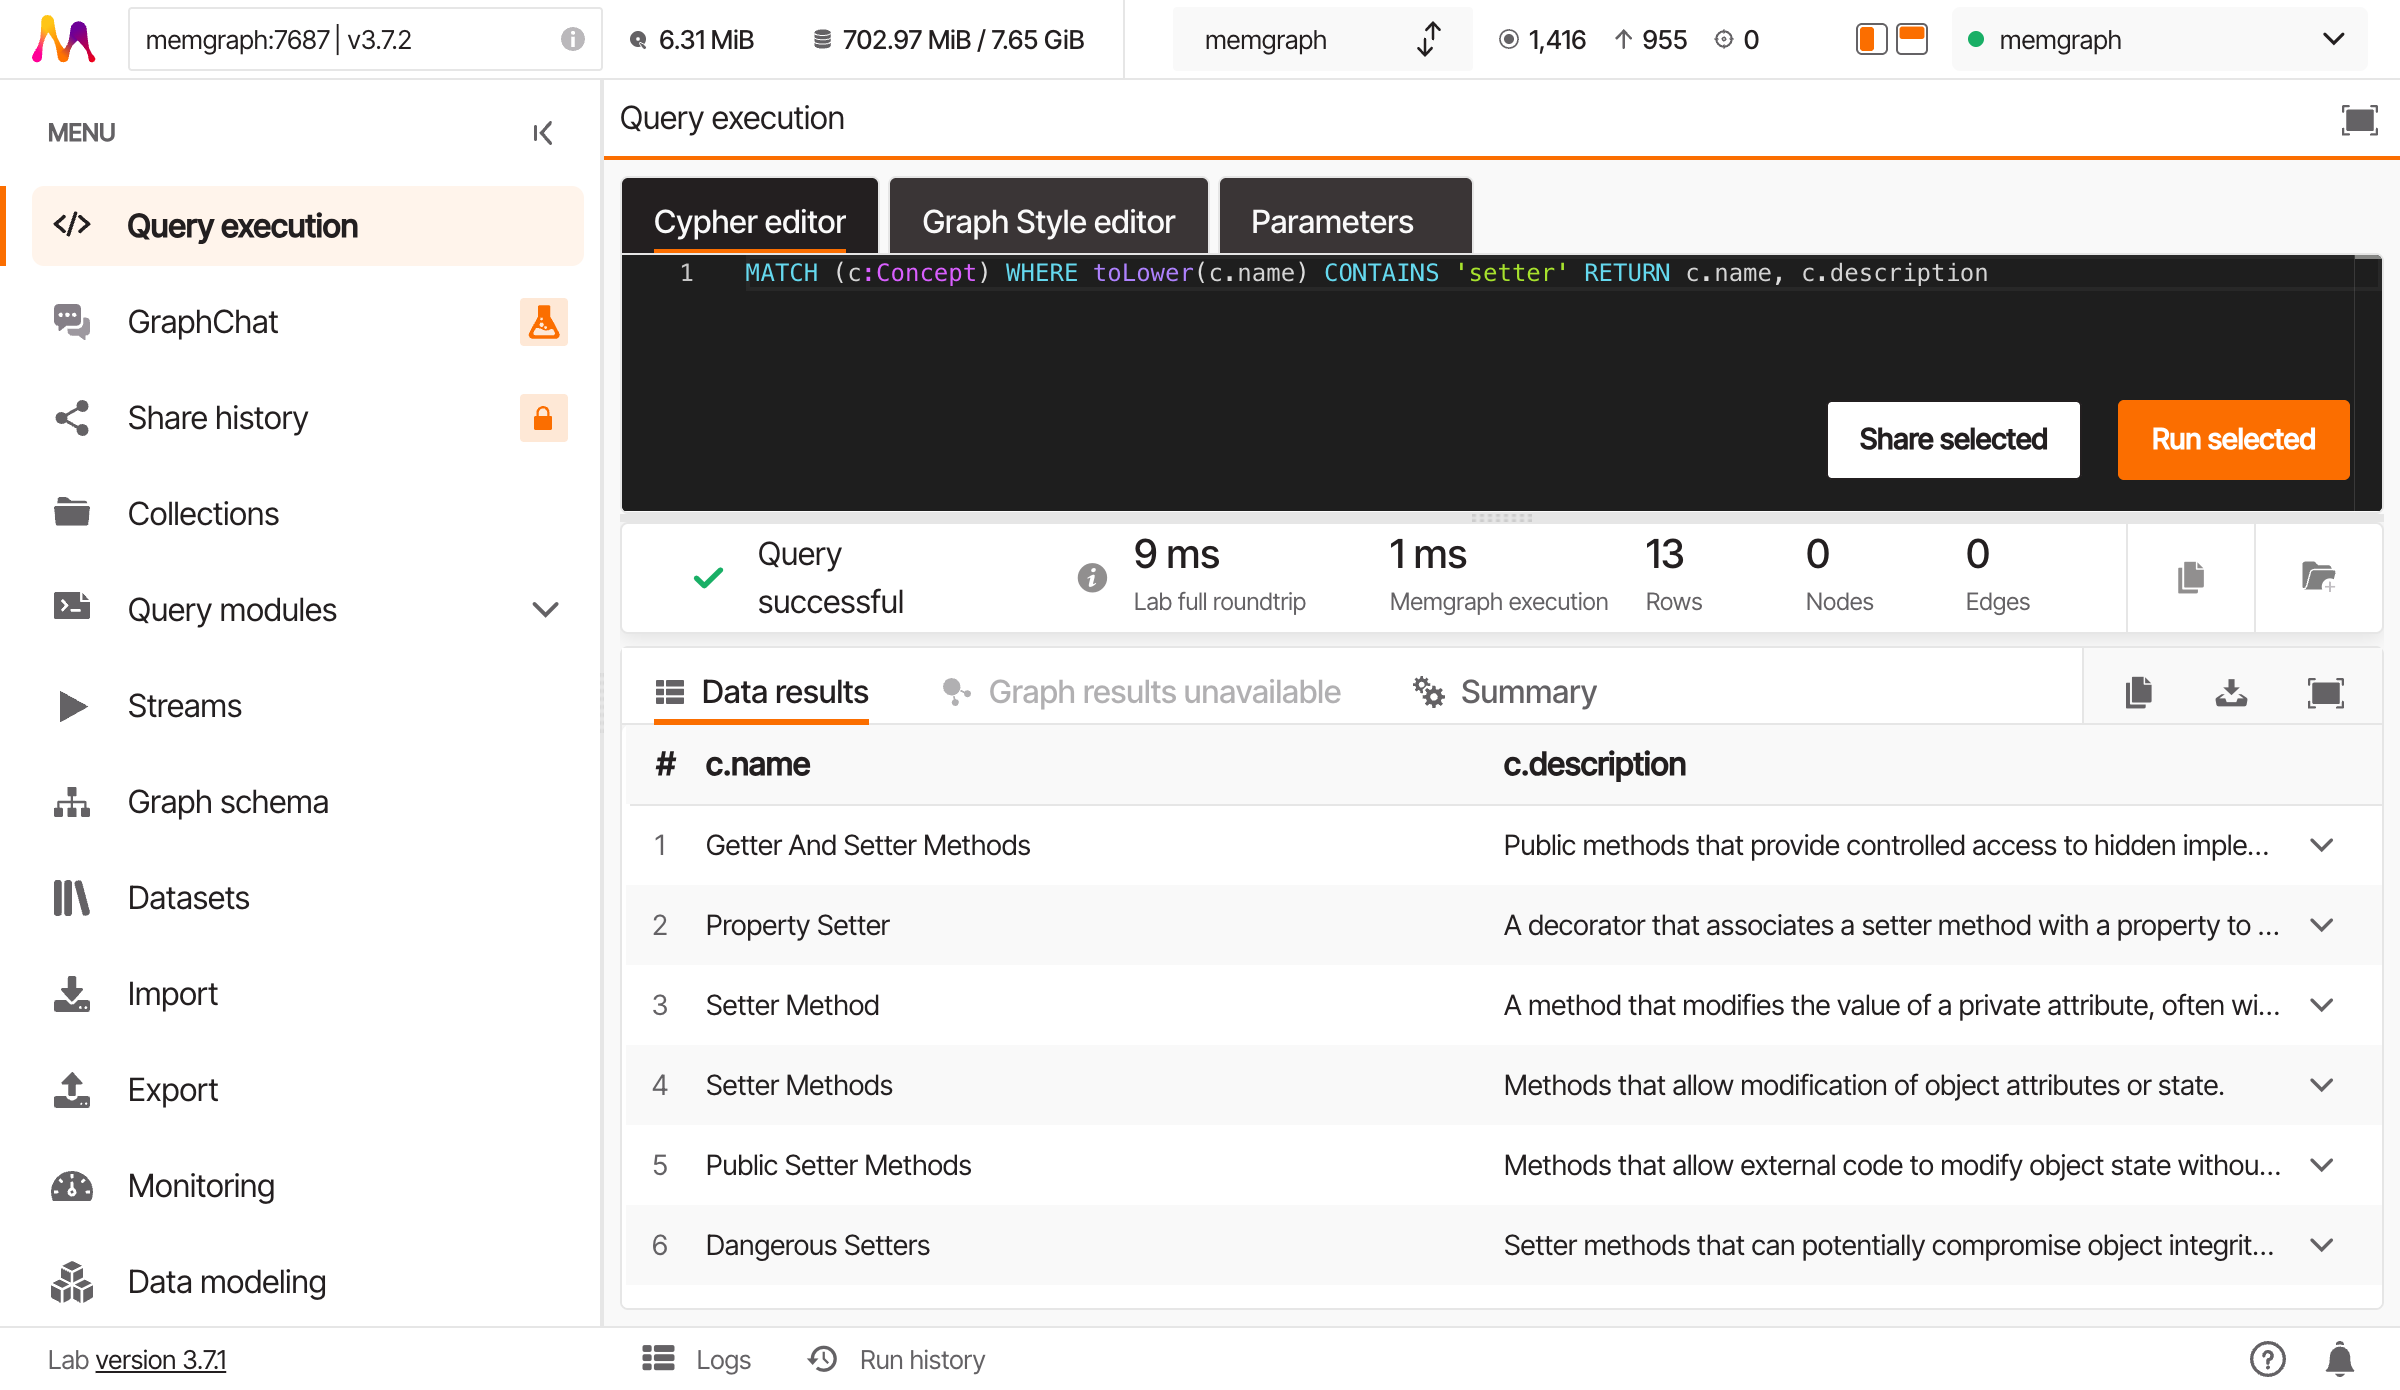Screen dimensions: 2400x1390
Task: Click the connection info icon next to version
Action: coord(572,39)
